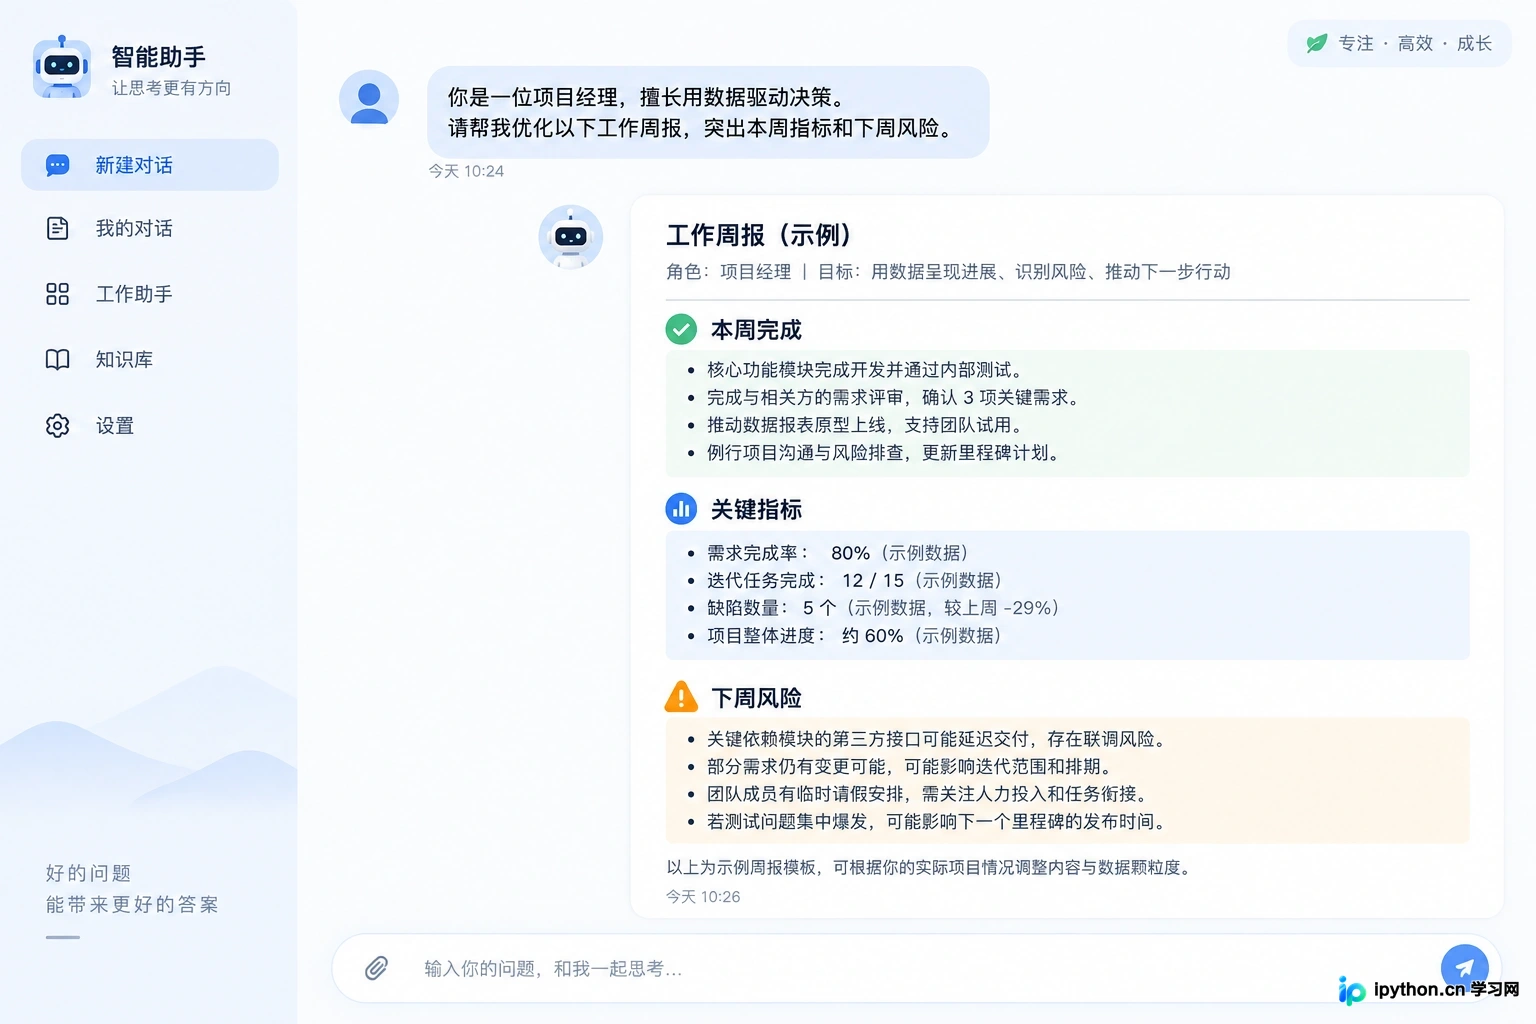Click the line 推动数据报表原型上线
This screenshot has width=1536, height=1024.
[x=866, y=425]
